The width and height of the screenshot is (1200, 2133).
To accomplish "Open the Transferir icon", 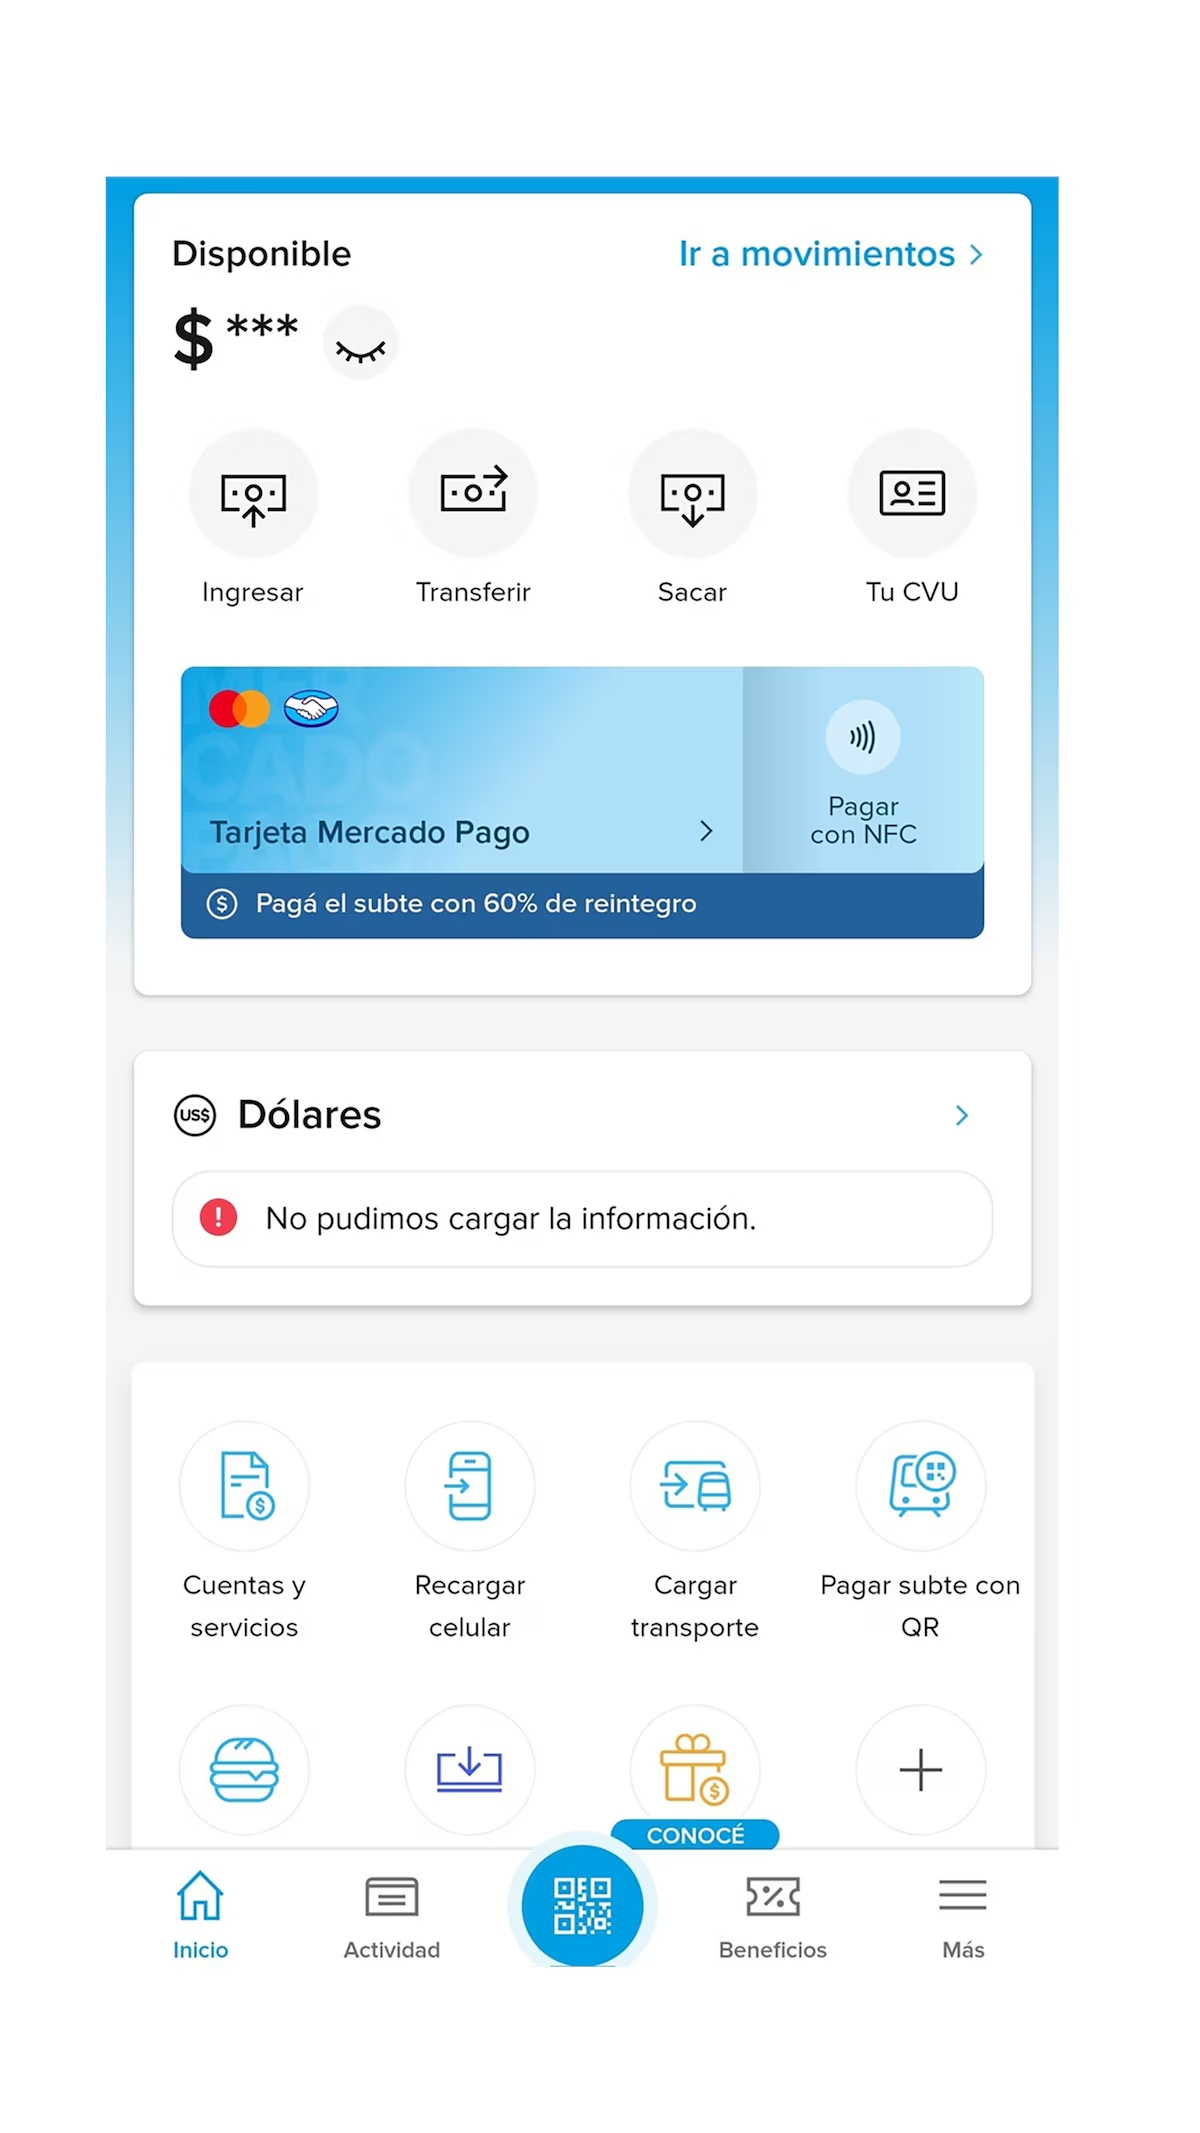I will pyautogui.click(x=473, y=494).
